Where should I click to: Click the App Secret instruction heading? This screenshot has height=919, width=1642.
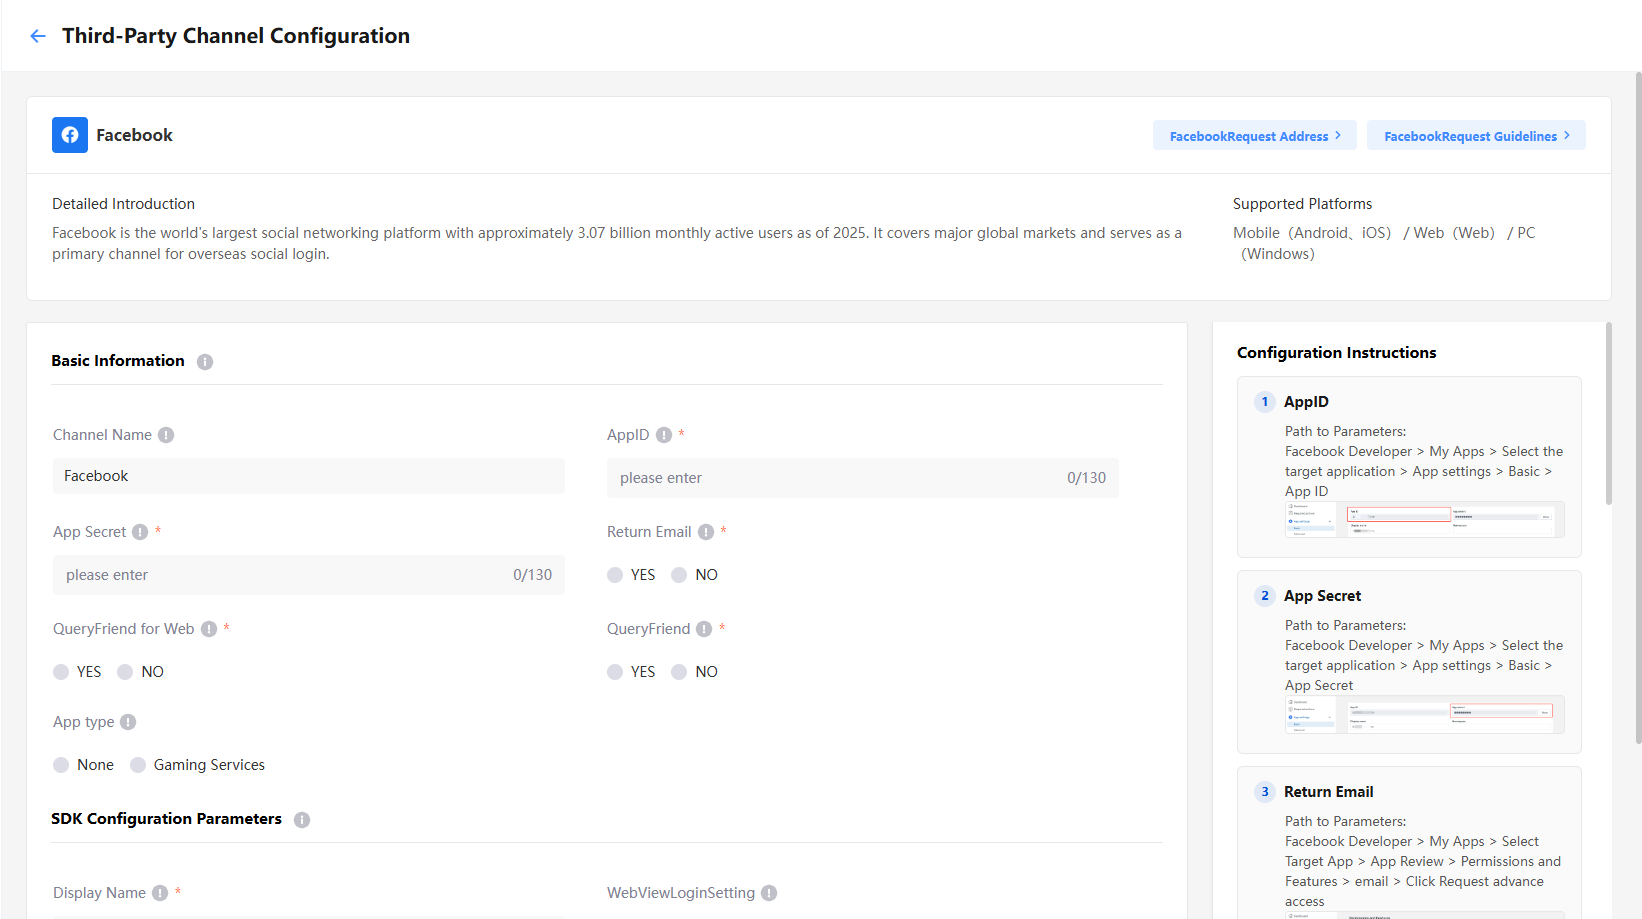point(1323,596)
